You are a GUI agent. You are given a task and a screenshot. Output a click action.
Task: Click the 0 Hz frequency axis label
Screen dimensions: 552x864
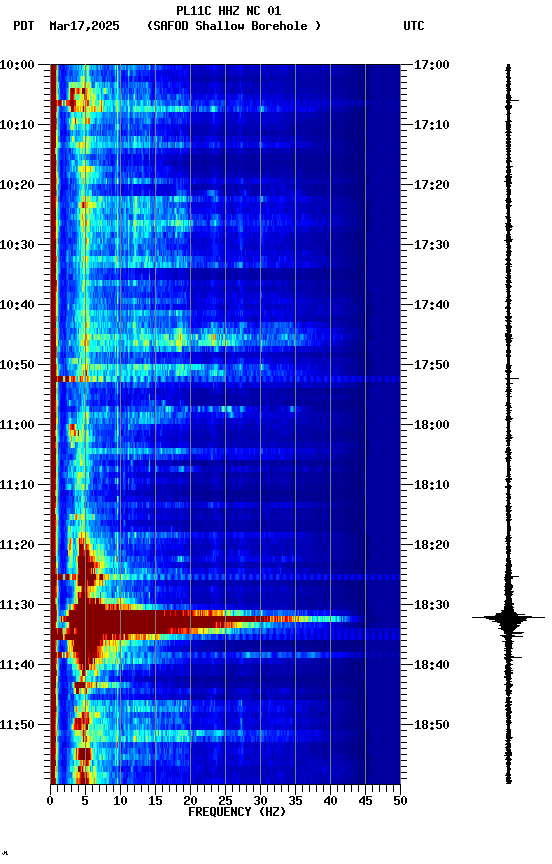(50, 801)
